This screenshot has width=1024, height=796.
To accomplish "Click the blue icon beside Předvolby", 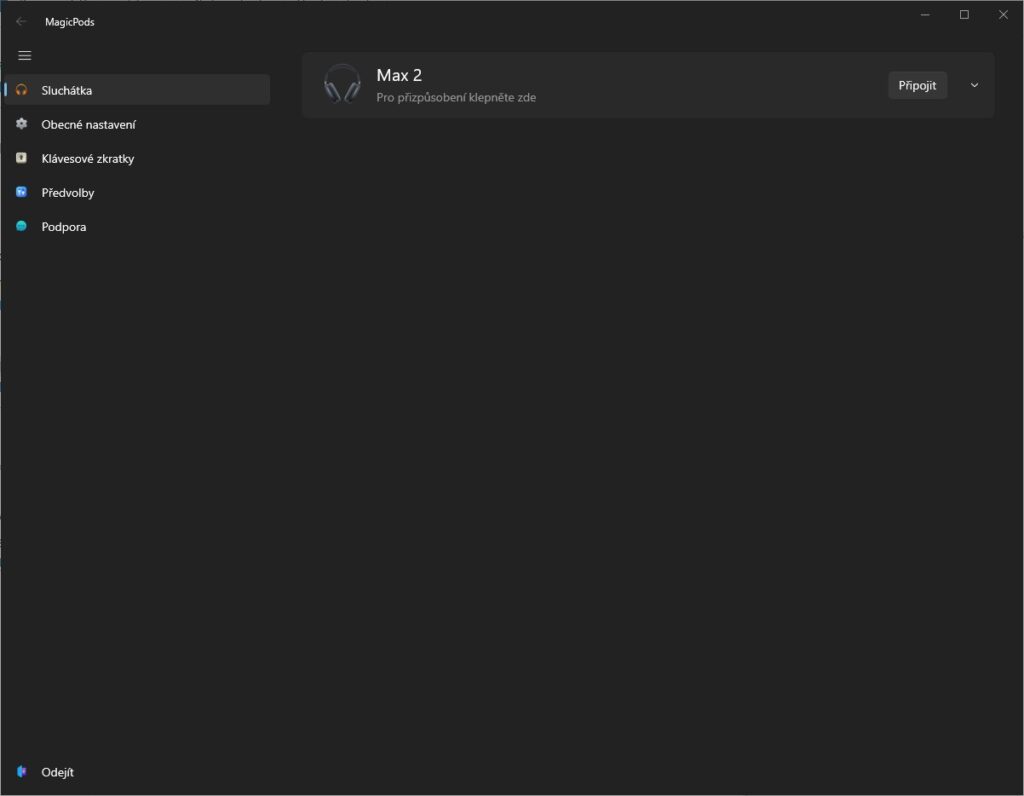I will 22,192.
